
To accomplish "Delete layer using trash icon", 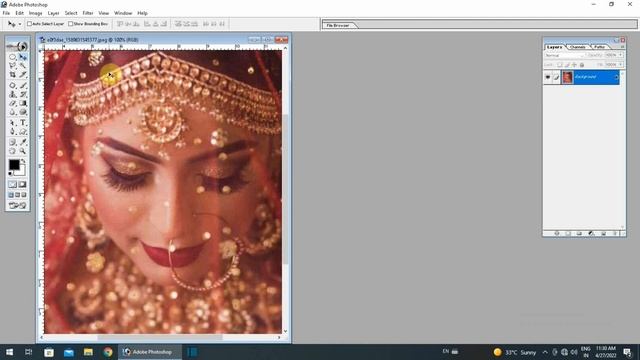I will 615,233.
